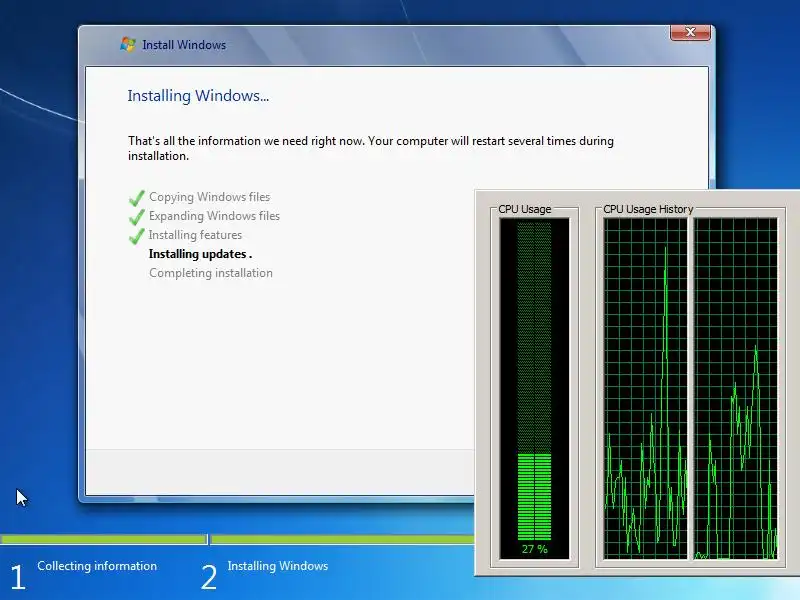Click the 27 % CPU usage value
This screenshot has height=600, width=800.
[x=534, y=549]
